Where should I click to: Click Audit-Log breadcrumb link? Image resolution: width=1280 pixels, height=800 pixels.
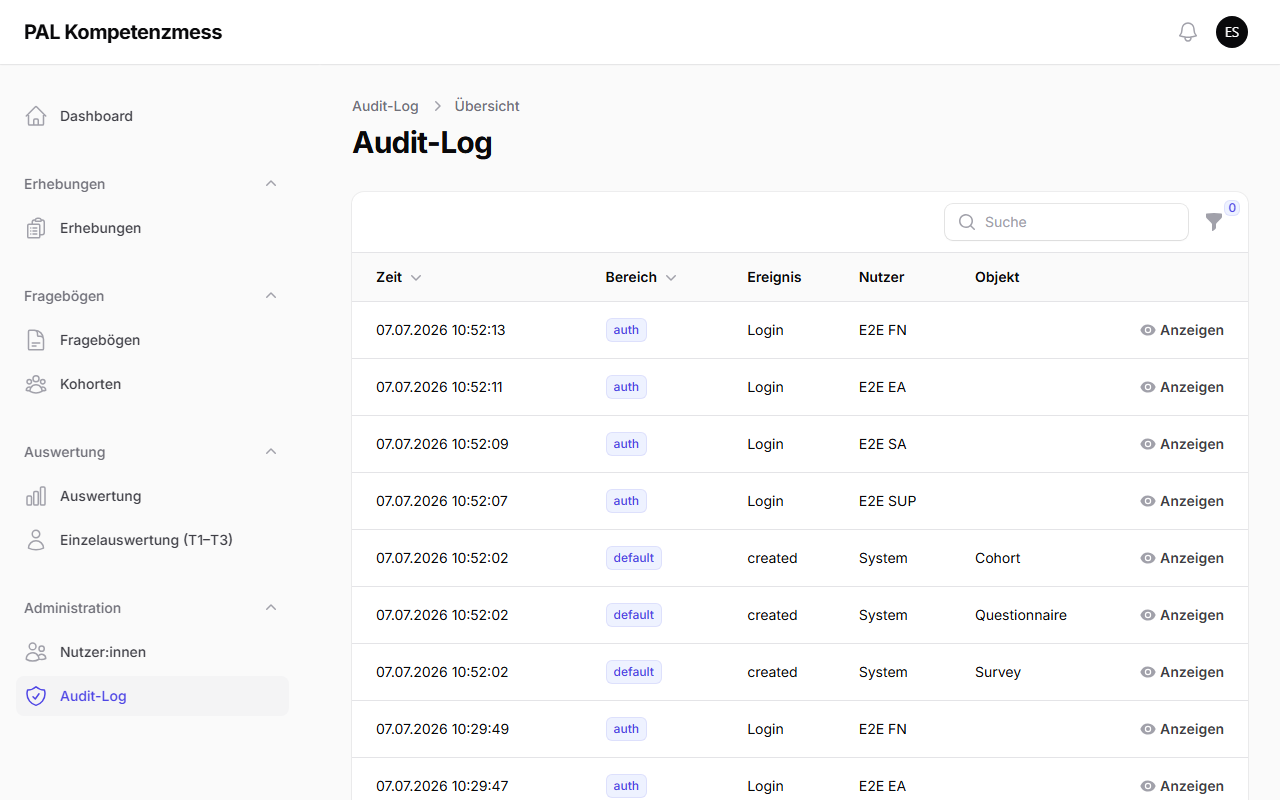[x=385, y=106]
